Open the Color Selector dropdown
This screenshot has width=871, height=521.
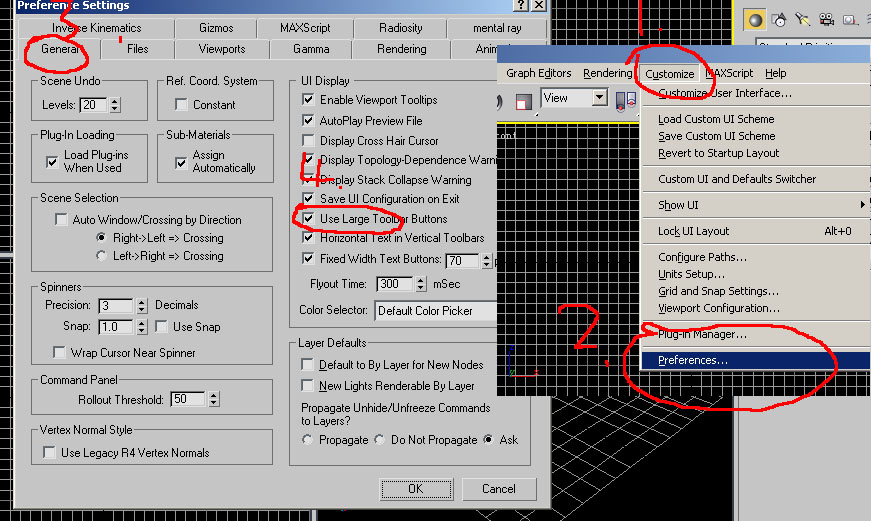click(x=436, y=310)
